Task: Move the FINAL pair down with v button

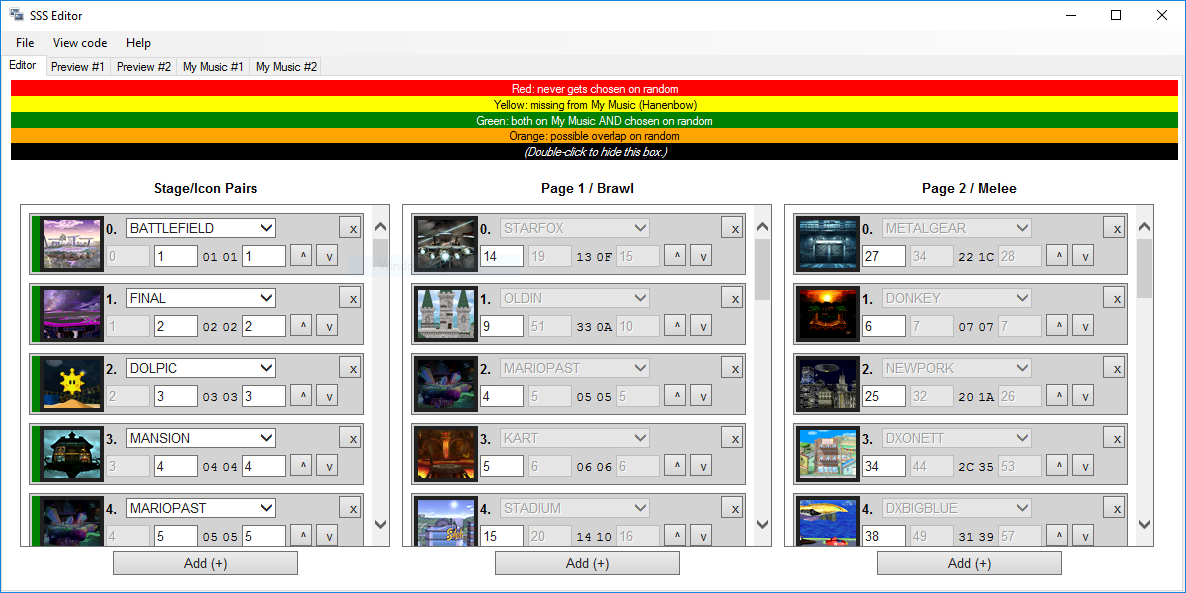Action: coord(327,326)
